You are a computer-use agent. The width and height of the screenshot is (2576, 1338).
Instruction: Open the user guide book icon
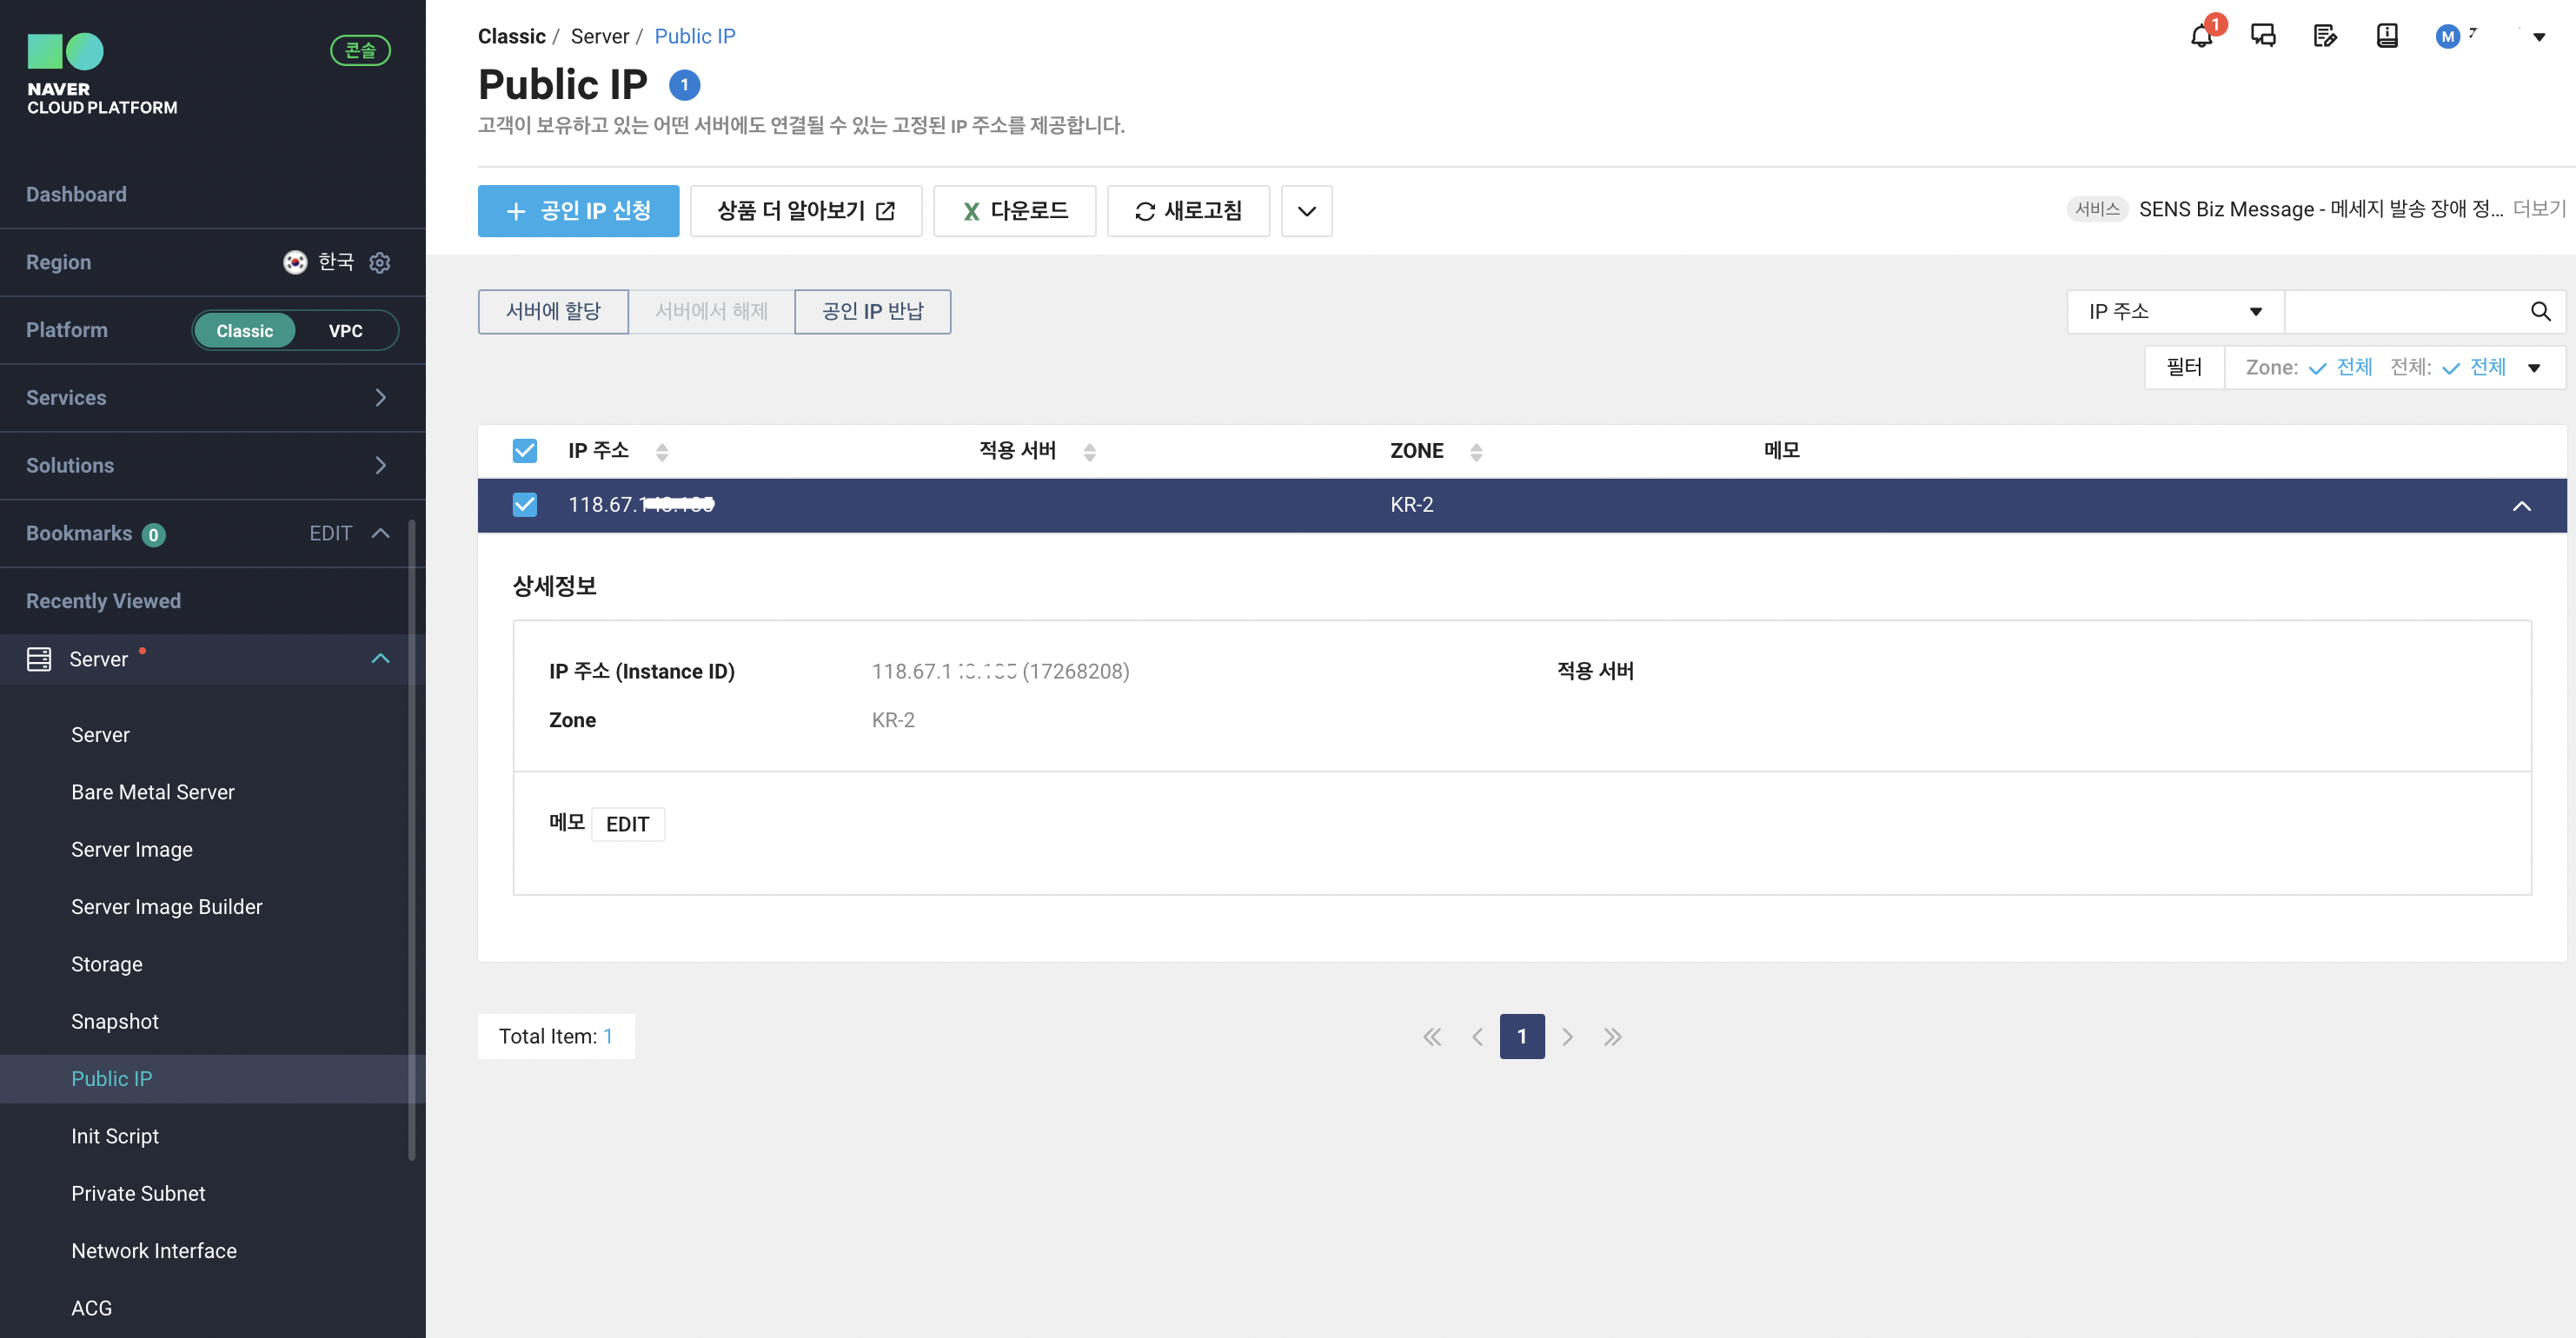[x=2386, y=36]
